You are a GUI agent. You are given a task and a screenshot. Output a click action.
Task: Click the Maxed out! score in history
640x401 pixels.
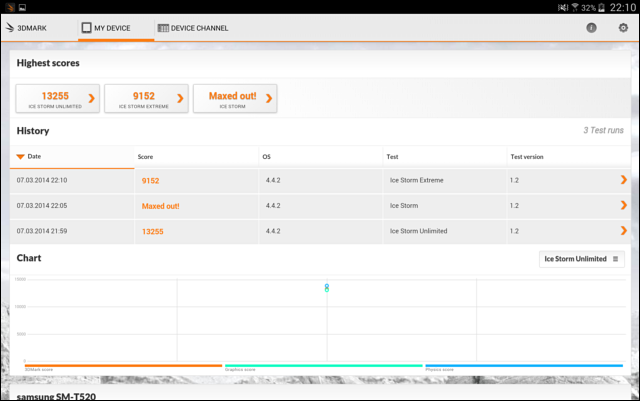[160, 206]
